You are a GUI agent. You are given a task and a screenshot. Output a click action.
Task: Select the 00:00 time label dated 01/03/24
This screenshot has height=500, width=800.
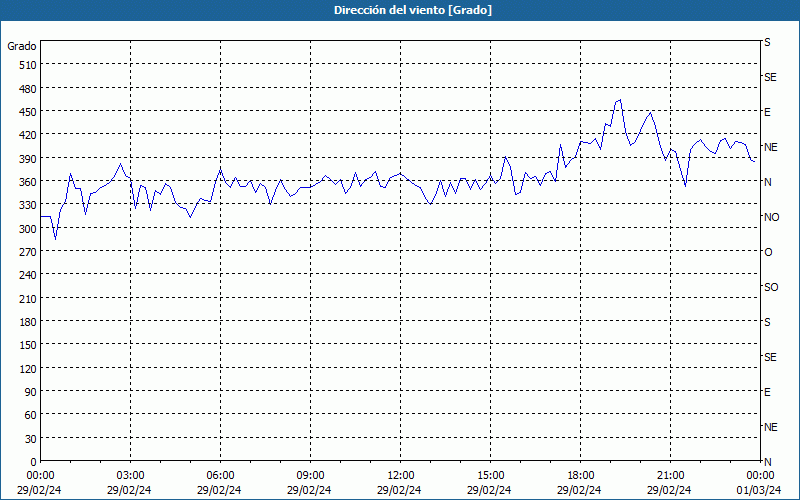(760, 476)
